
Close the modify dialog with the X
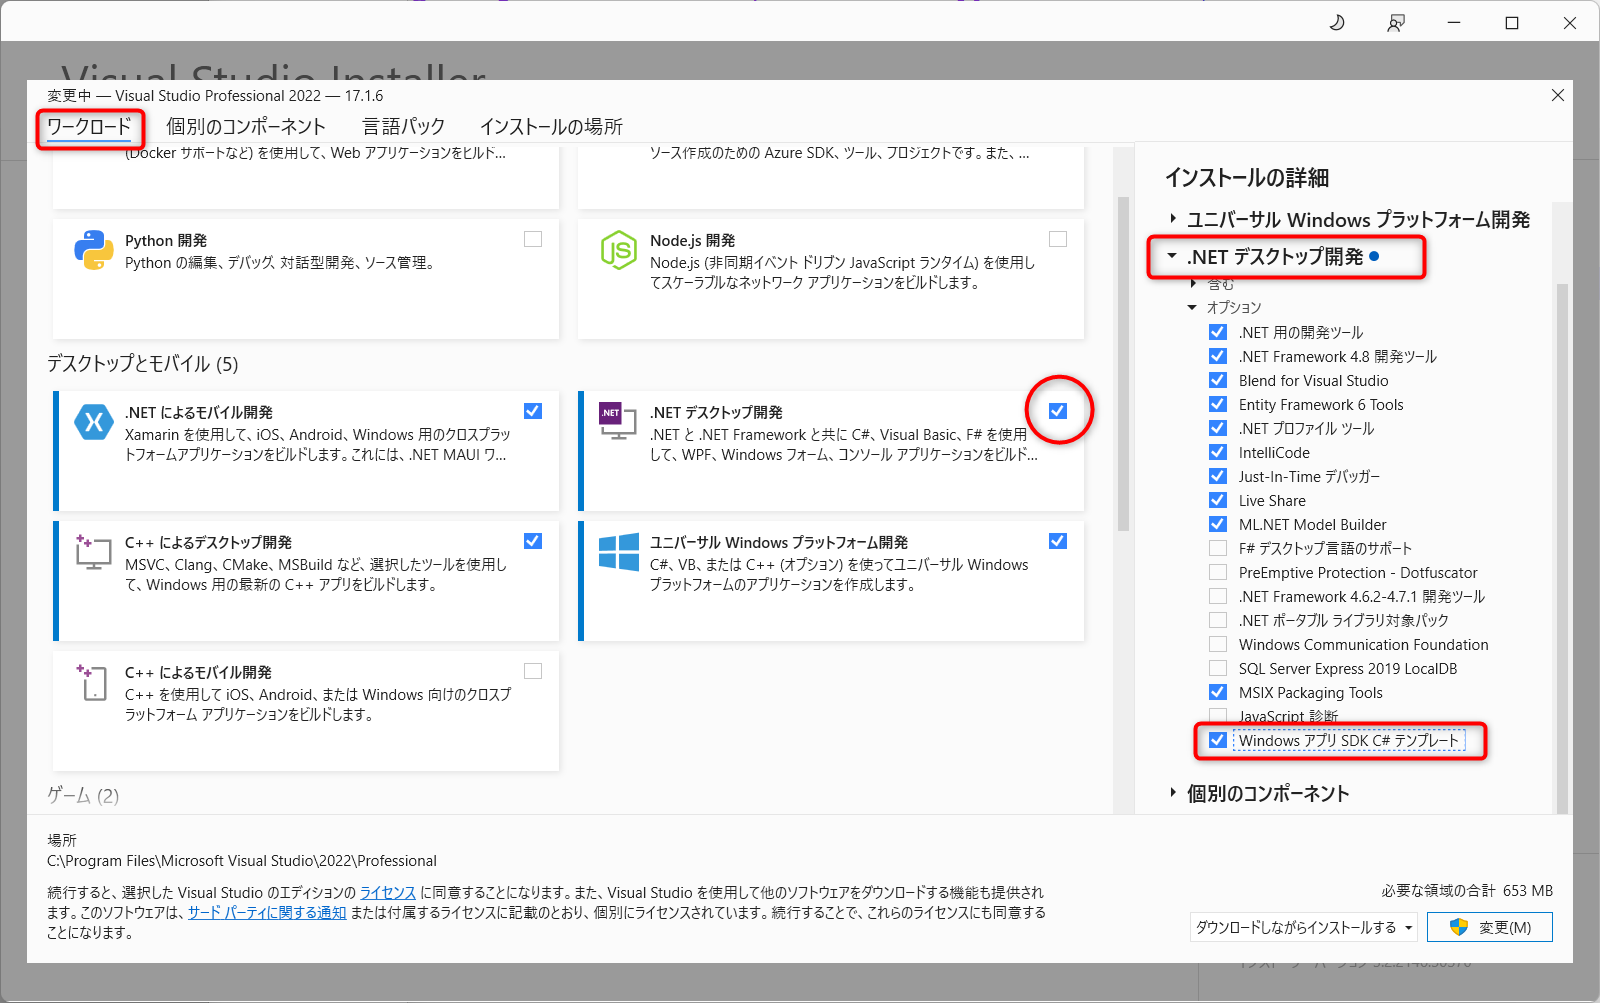(x=1557, y=95)
